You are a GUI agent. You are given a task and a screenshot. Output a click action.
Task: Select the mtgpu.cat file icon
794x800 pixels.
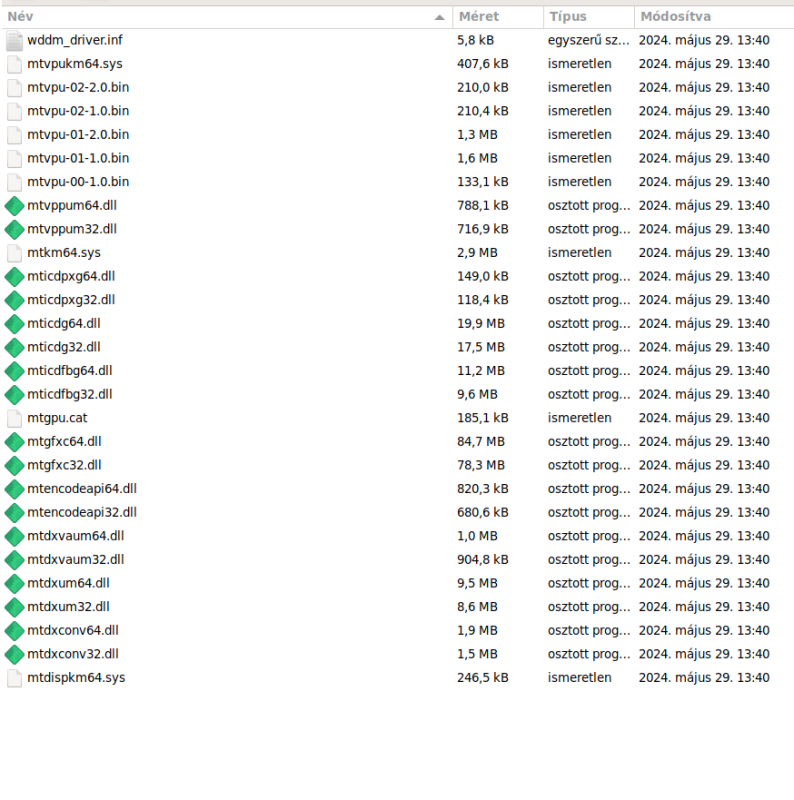[14, 418]
